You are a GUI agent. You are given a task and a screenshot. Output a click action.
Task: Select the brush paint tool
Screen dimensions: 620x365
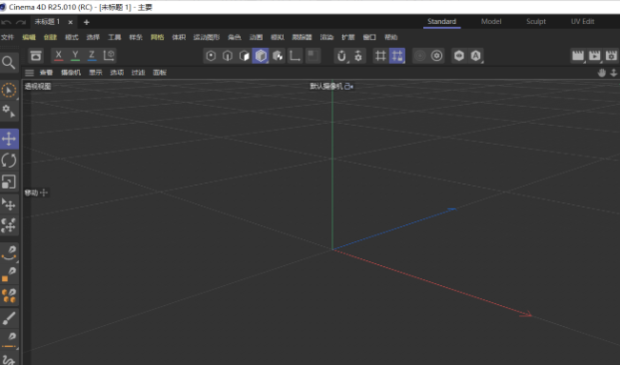(x=9, y=318)
